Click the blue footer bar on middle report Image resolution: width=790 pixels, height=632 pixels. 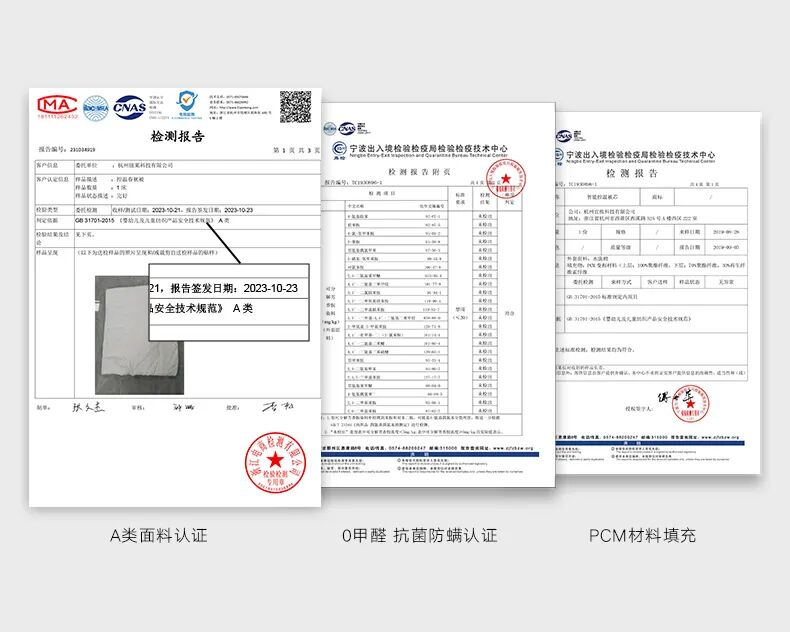[430, 455]
